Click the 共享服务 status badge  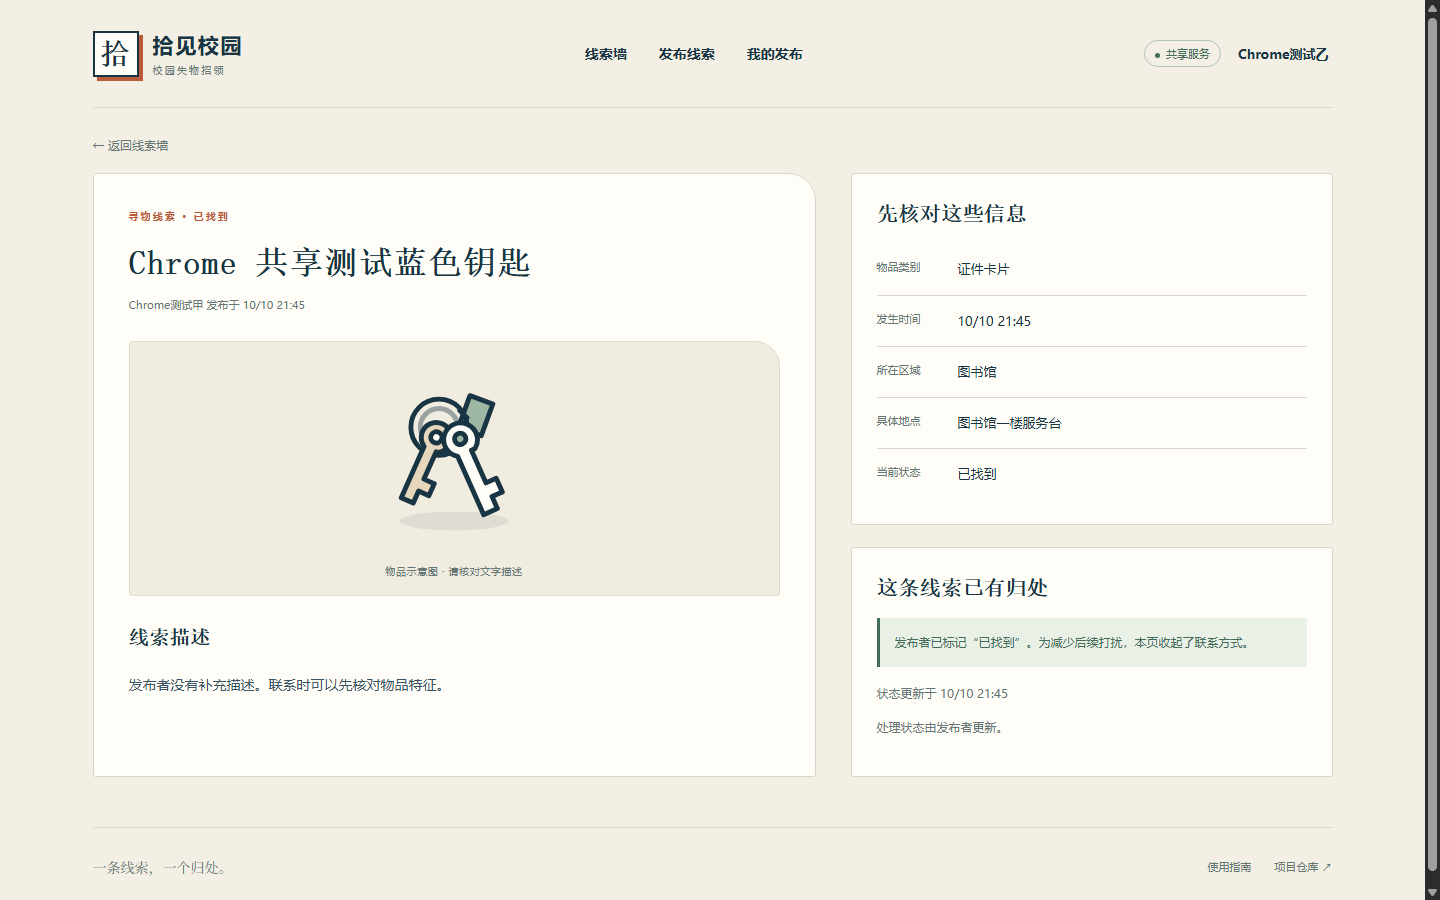(1182, 54)
